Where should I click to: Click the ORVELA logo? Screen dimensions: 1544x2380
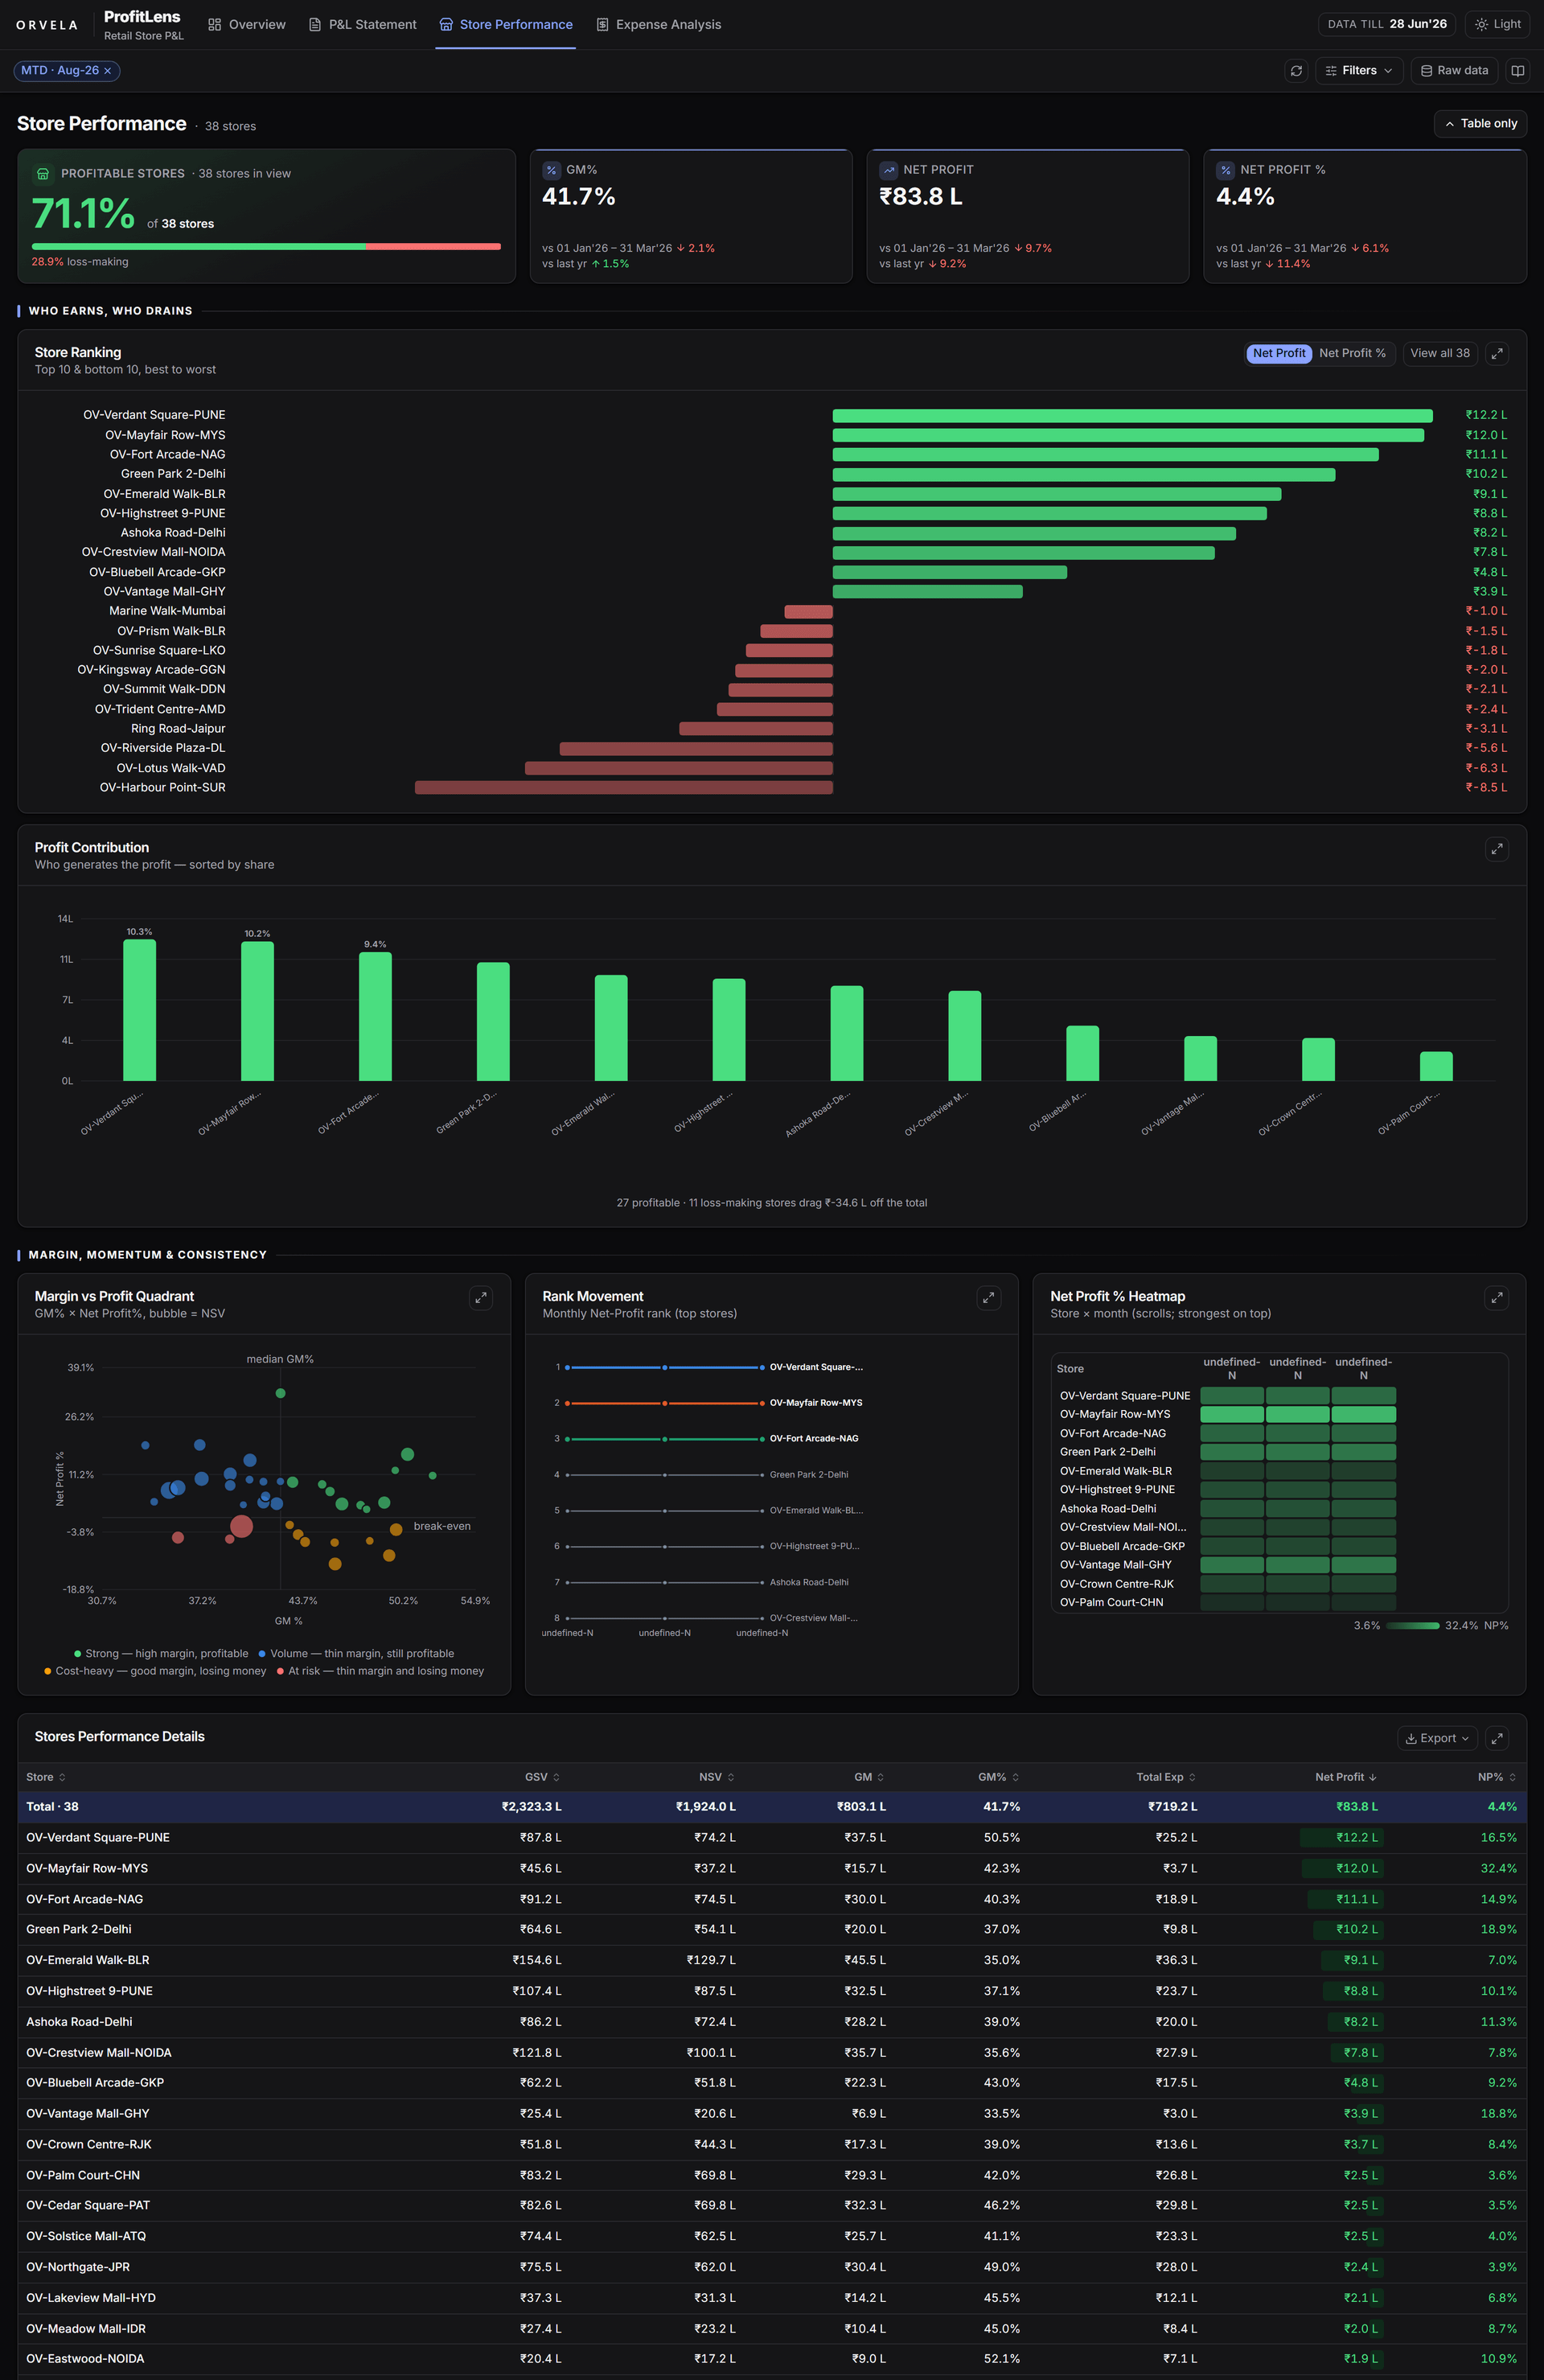pos(47,25)
